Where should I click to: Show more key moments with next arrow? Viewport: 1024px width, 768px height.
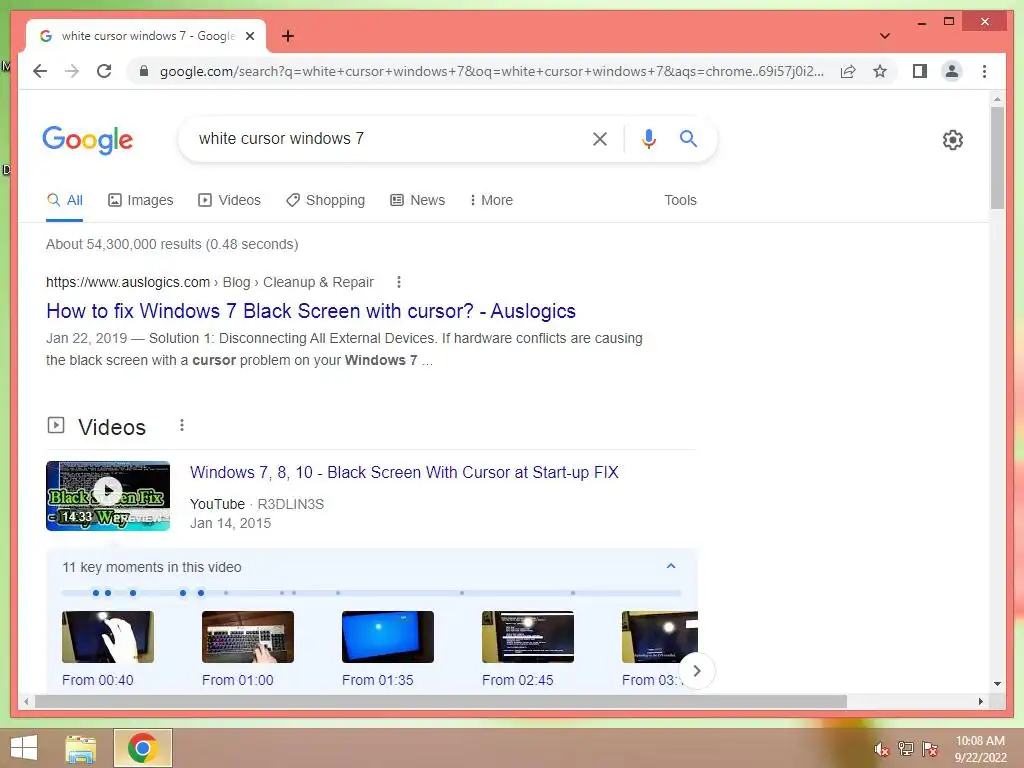coord(697,671)
